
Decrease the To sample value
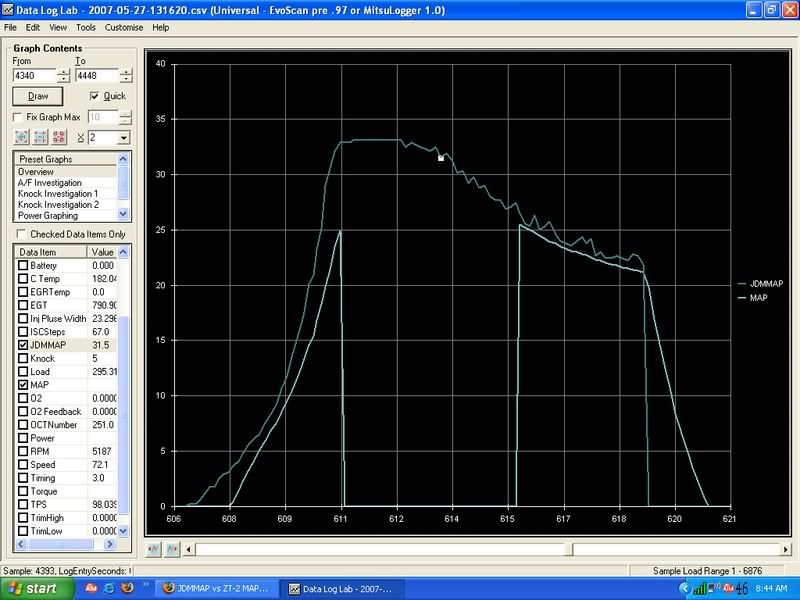pos(126,79)
